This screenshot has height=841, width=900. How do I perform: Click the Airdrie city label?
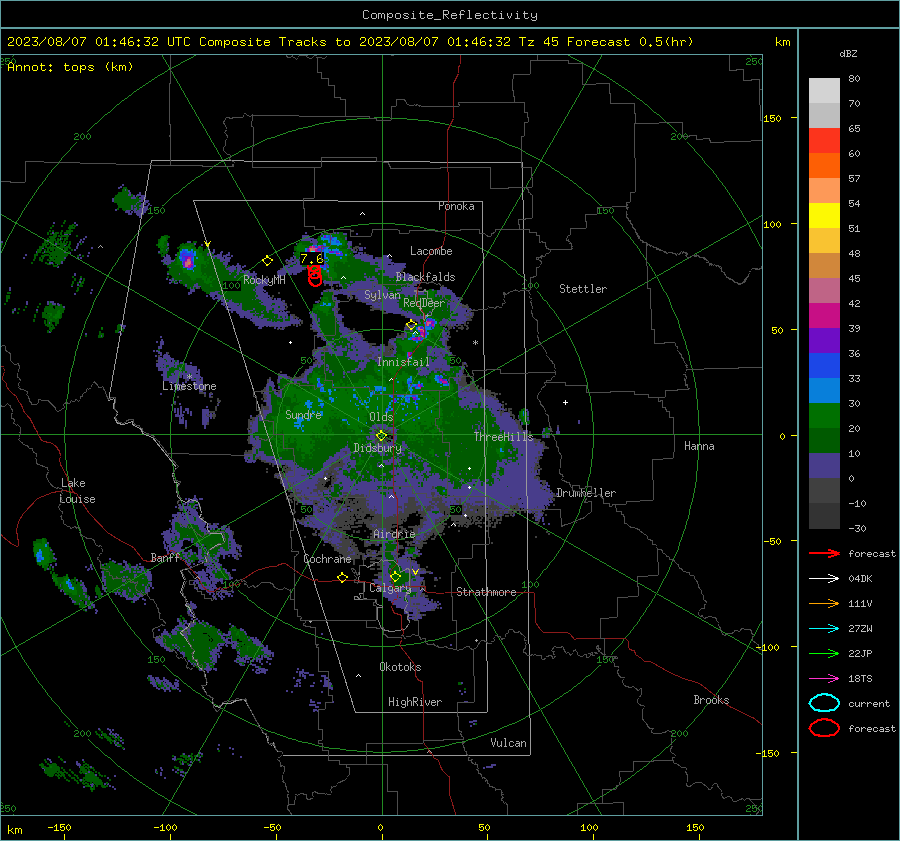[x=394, y=534]
